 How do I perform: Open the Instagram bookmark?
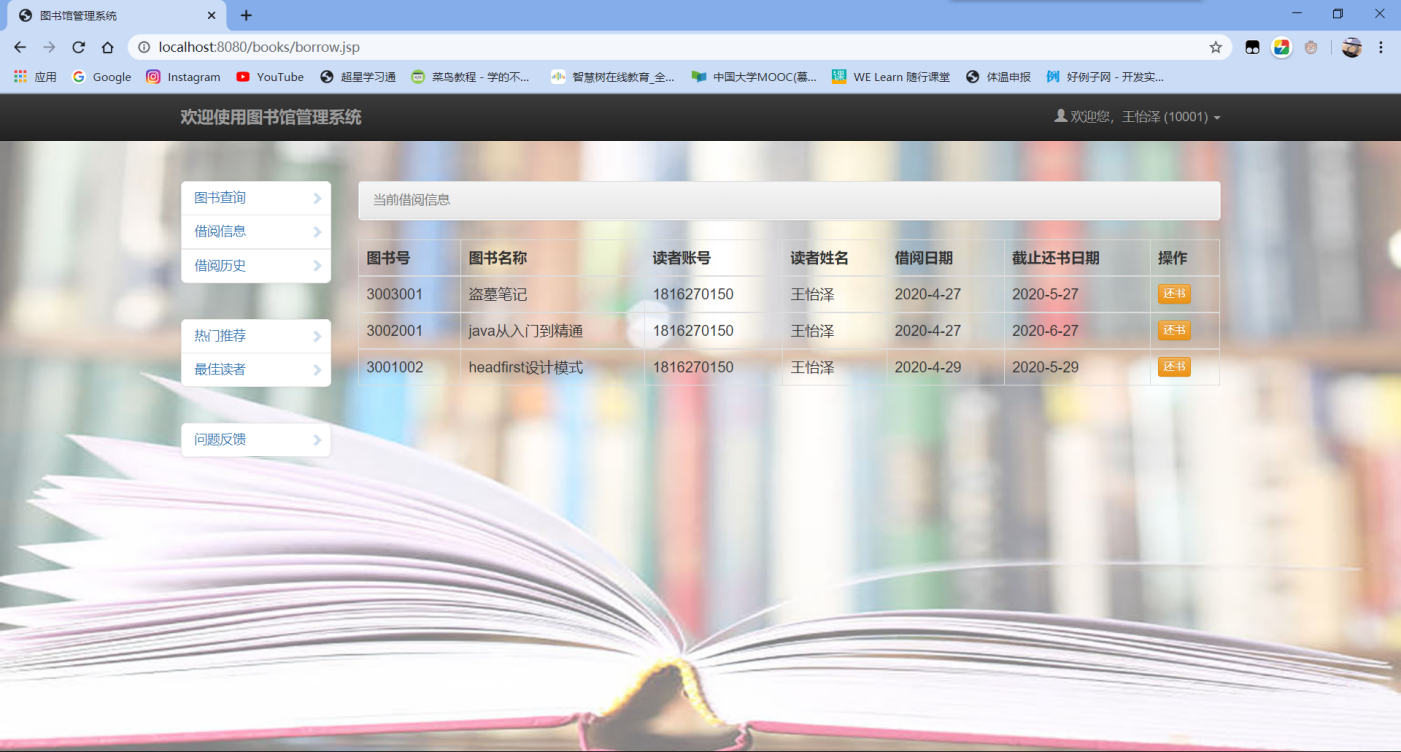click(183, 77)
